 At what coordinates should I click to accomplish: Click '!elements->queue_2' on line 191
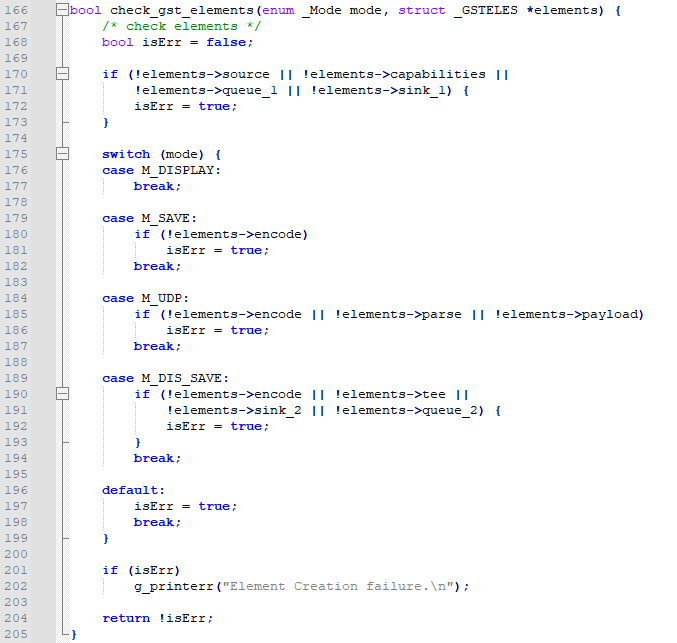point(406,410)
